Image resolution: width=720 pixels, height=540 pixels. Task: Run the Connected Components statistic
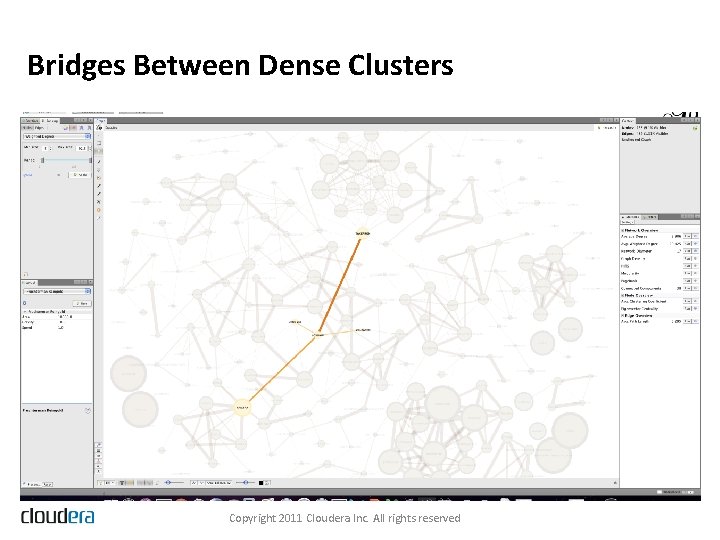(687, 288)
